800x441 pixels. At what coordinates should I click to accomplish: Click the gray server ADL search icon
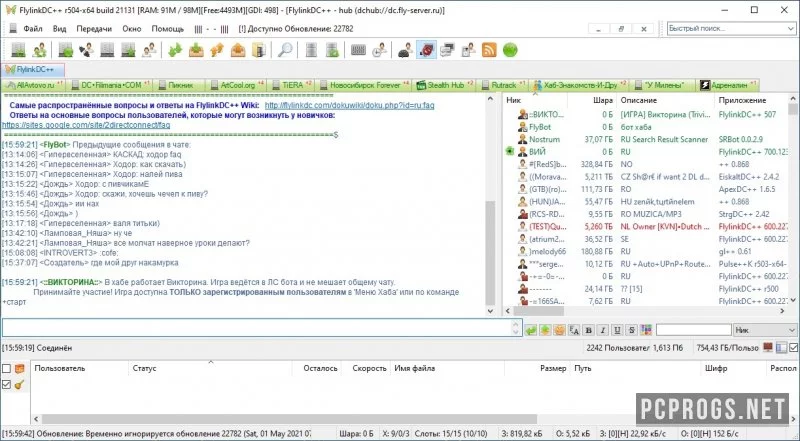coord(311,50)
